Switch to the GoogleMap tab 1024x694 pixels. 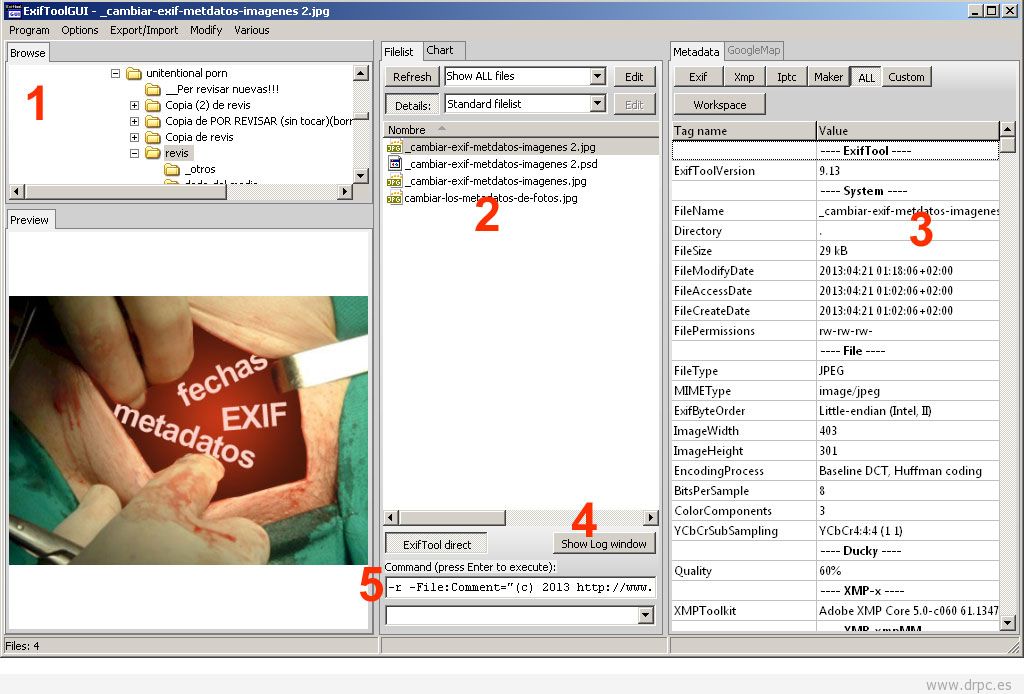pos(754,50)
